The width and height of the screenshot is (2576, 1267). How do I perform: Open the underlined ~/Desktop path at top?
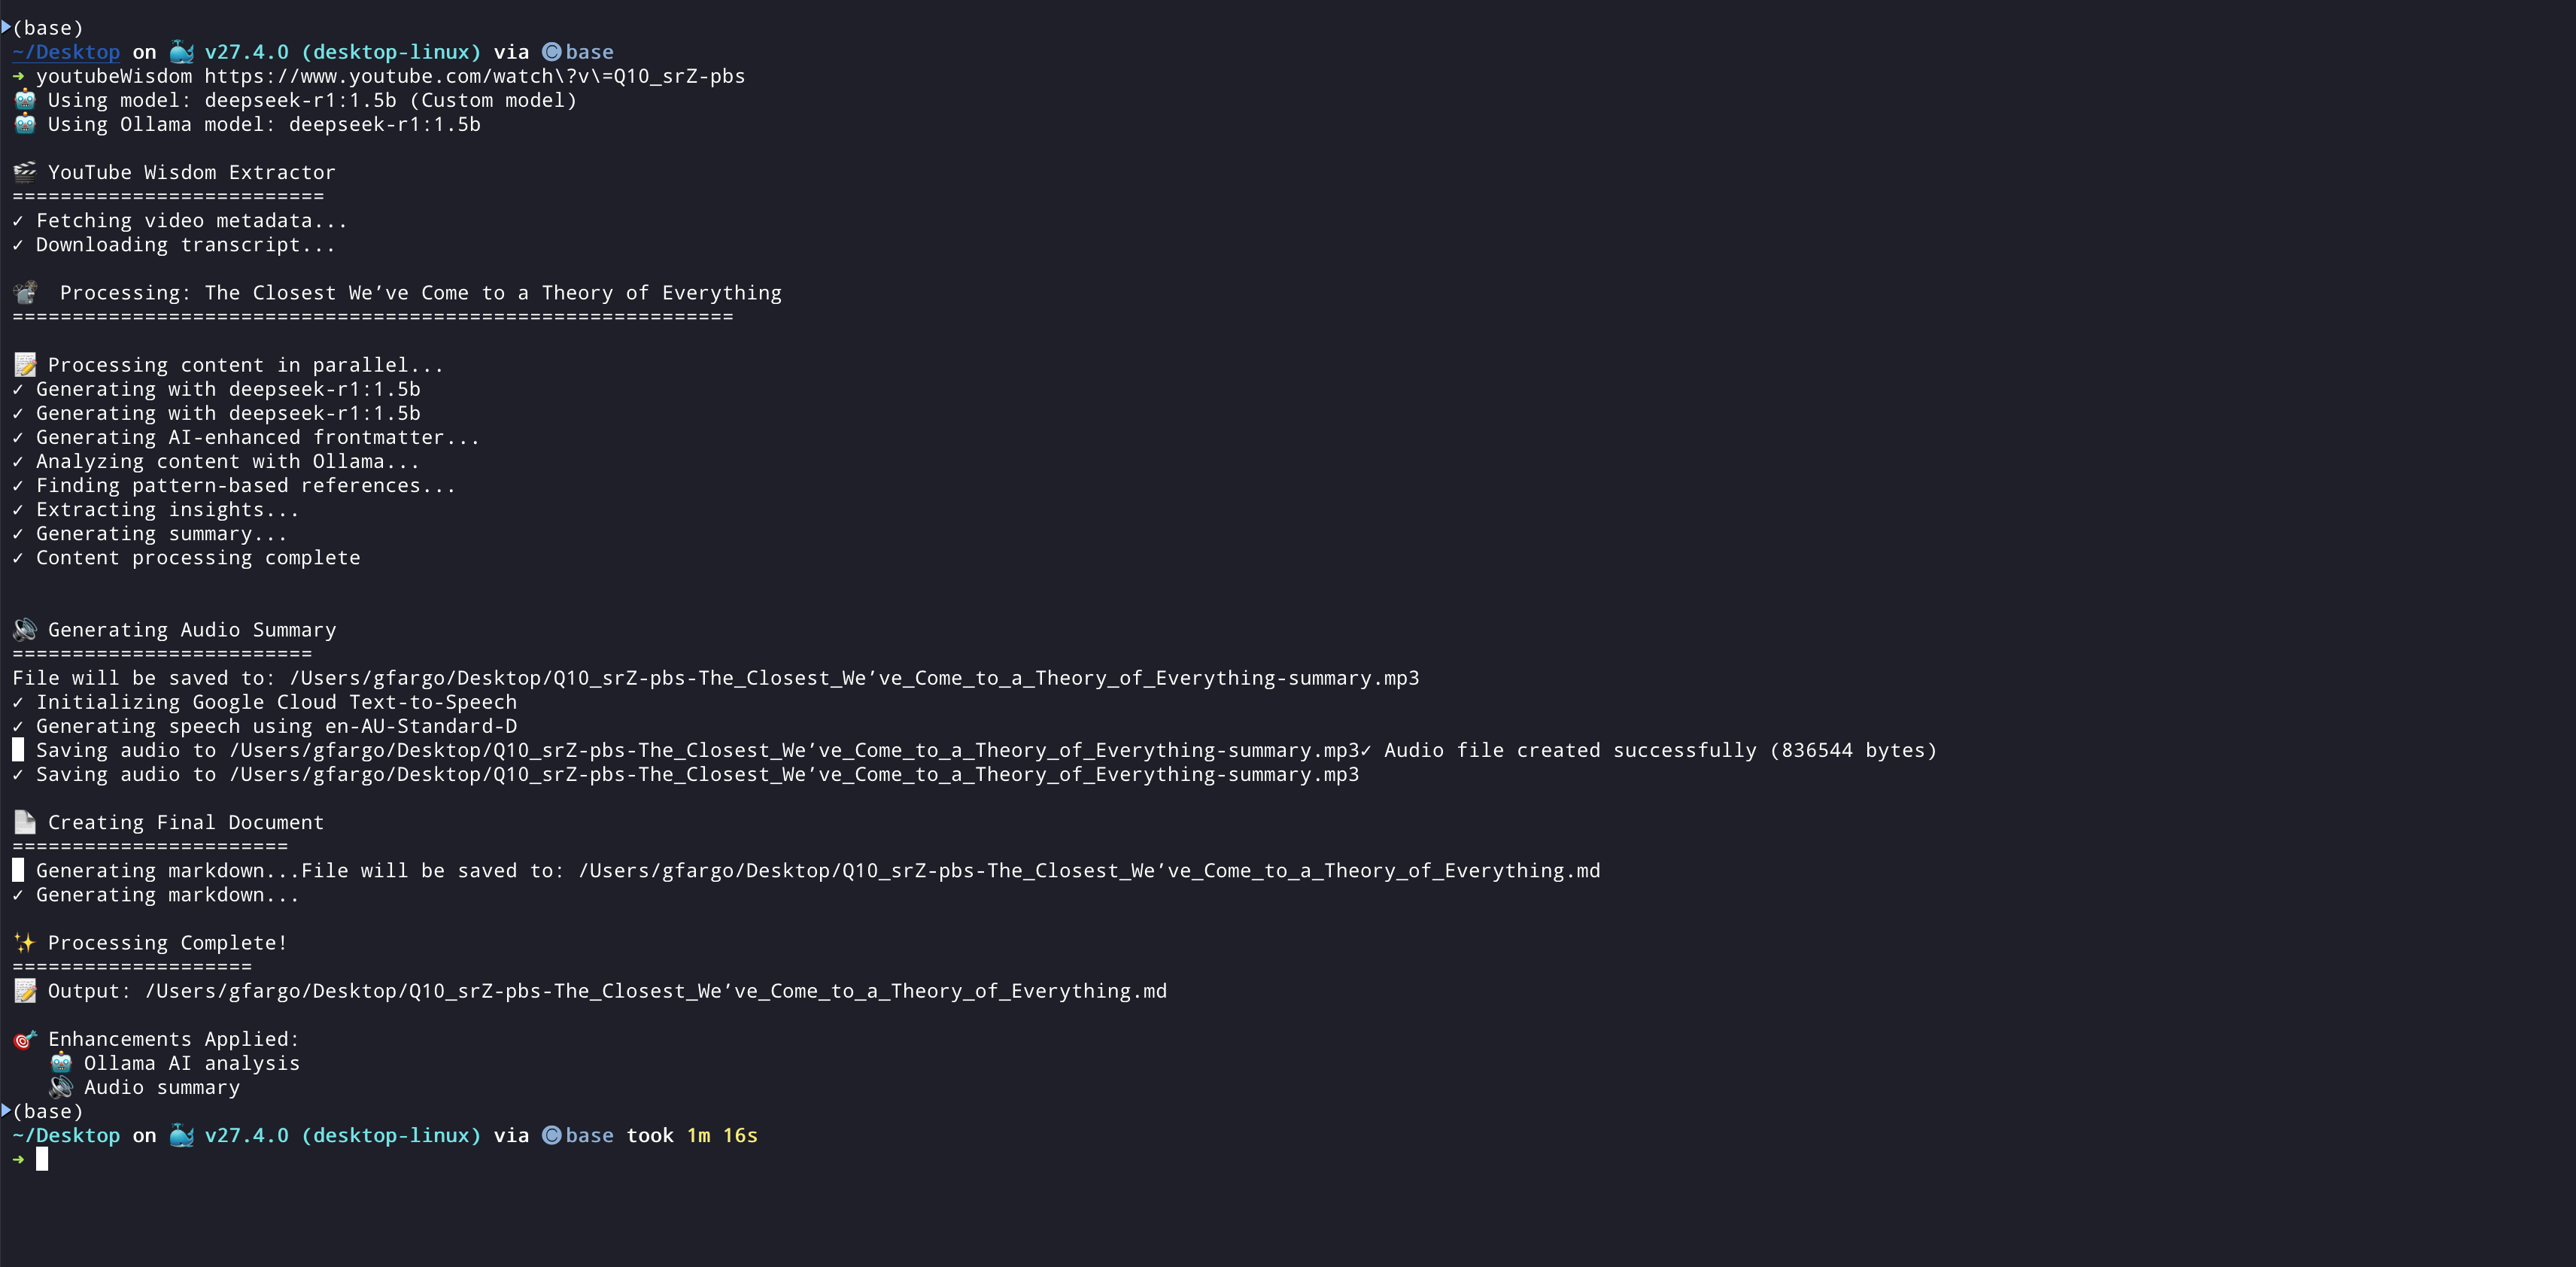point(66,52)
